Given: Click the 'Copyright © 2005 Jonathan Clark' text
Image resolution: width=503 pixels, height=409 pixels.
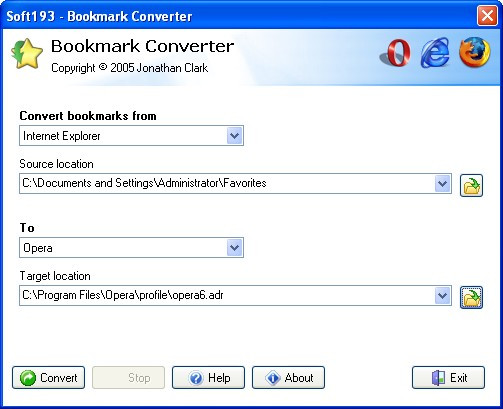Looking at the screenshot, I should click(129, 68).
